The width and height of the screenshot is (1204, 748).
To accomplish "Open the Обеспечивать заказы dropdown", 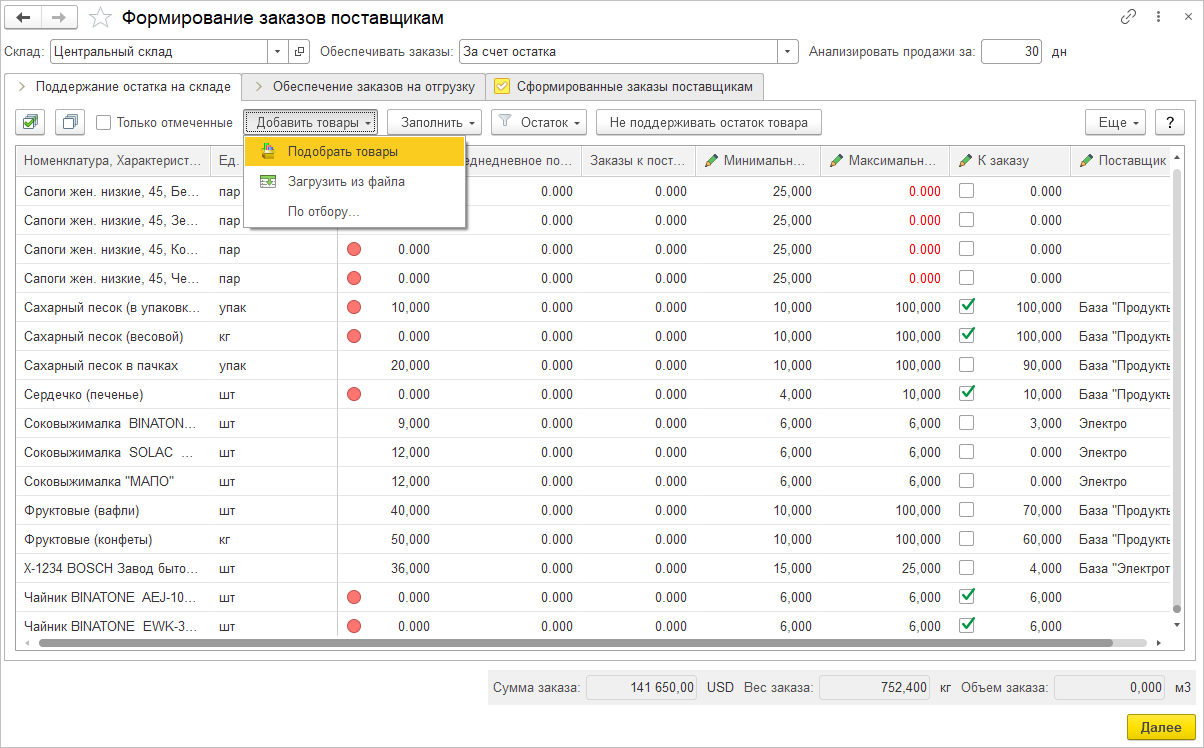I will pos(788,51).
